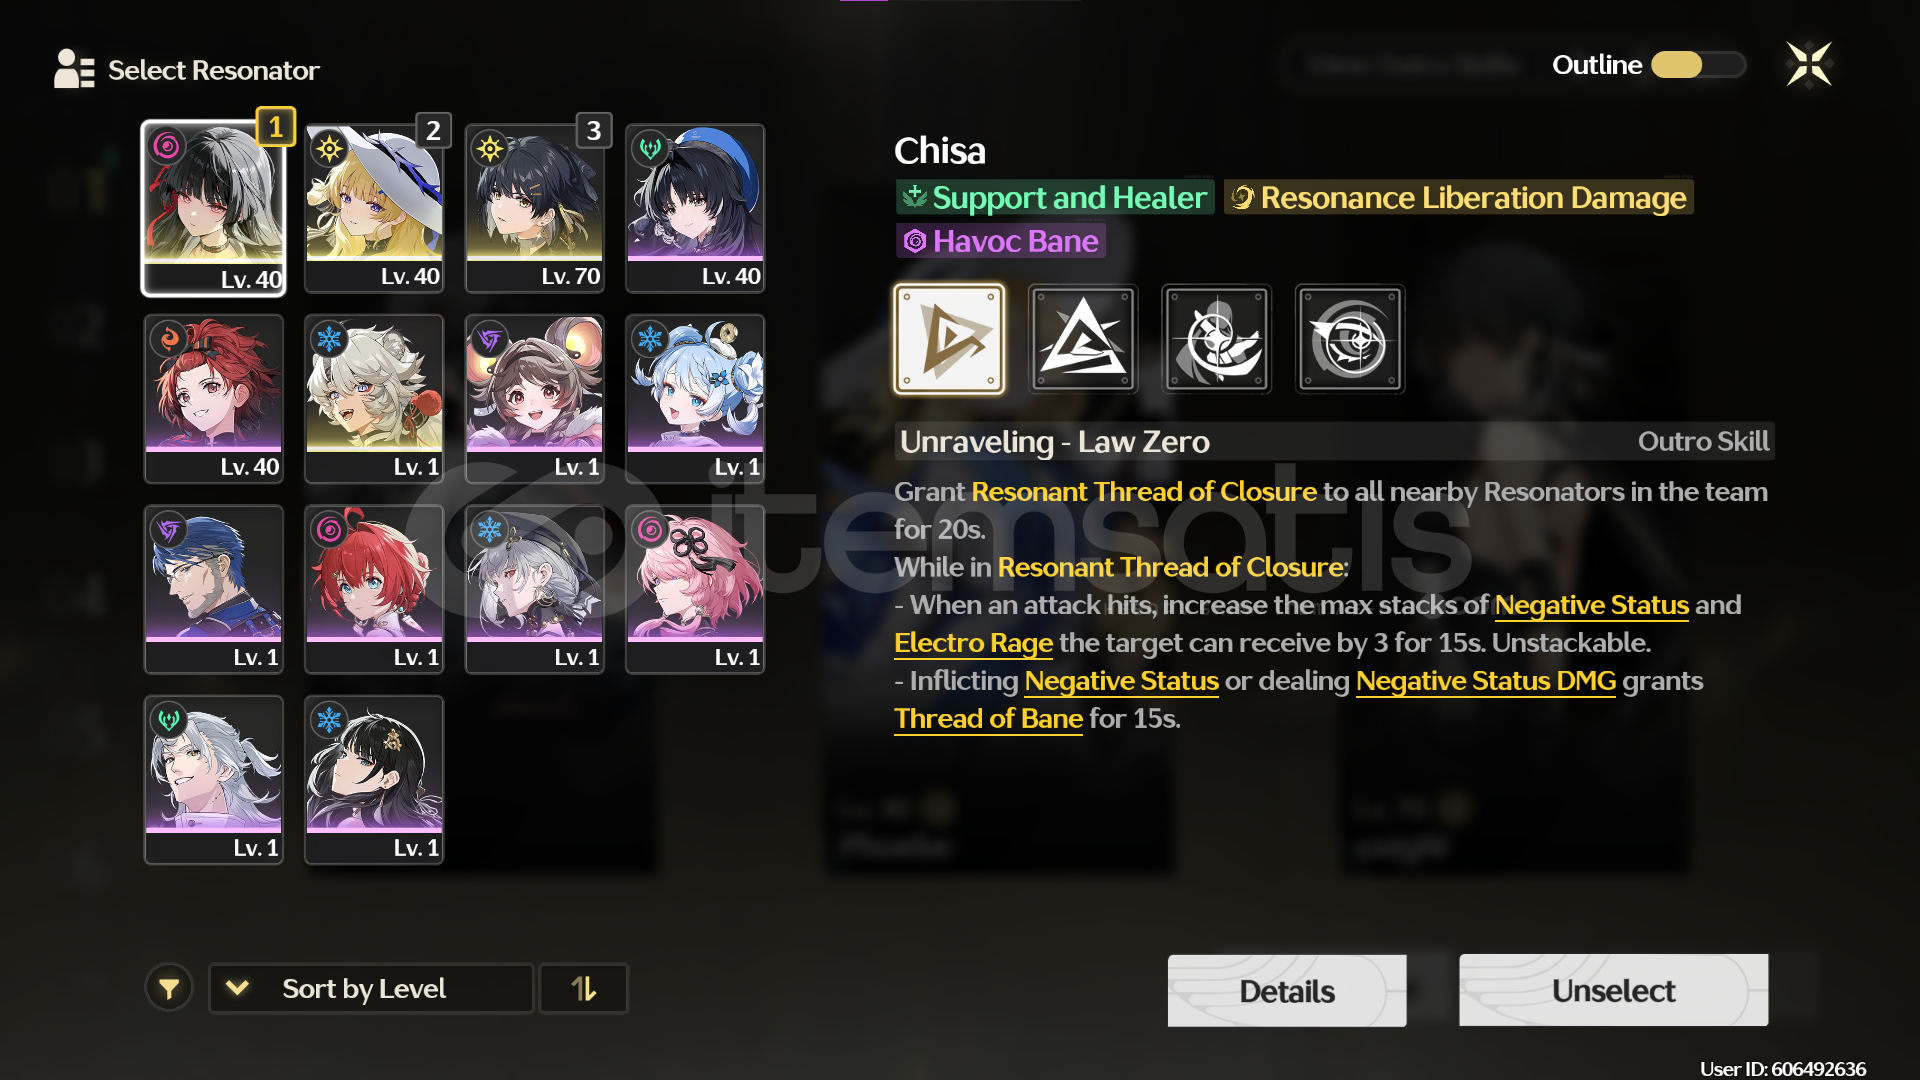The width and height of the screenshot is (1920, 1080).
Task: Choose the Lv. 70 resonator in slot 3
Action: (x=535, y=208)
